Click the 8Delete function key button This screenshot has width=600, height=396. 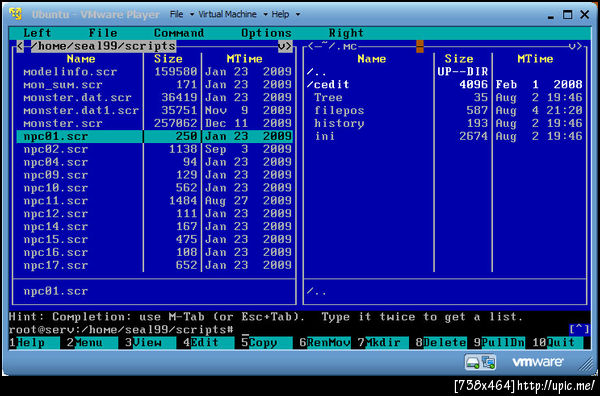coord(441,342)
